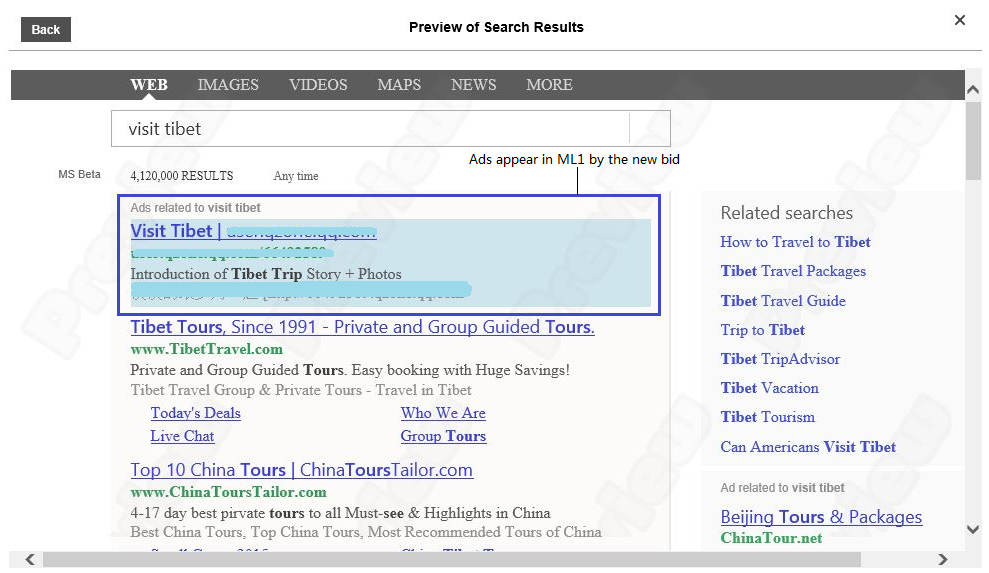The height and width of the screenshot is (573, 989).
Task: Click the vertical scrollbar down arrow
Action: click(973, 529)
